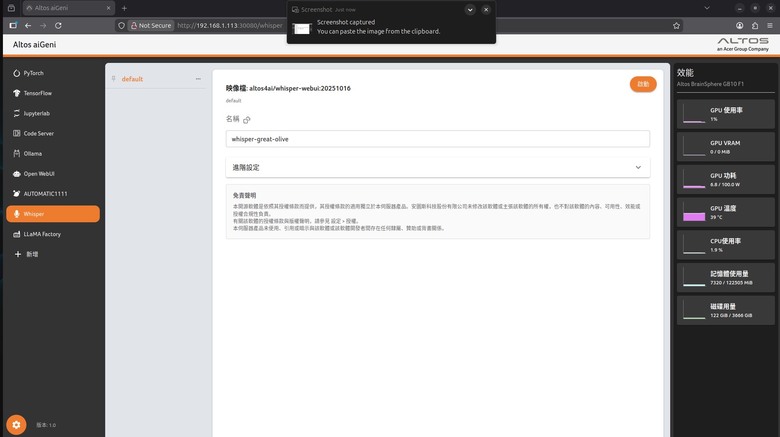Open the browser hamburger menu

[770, 25]
